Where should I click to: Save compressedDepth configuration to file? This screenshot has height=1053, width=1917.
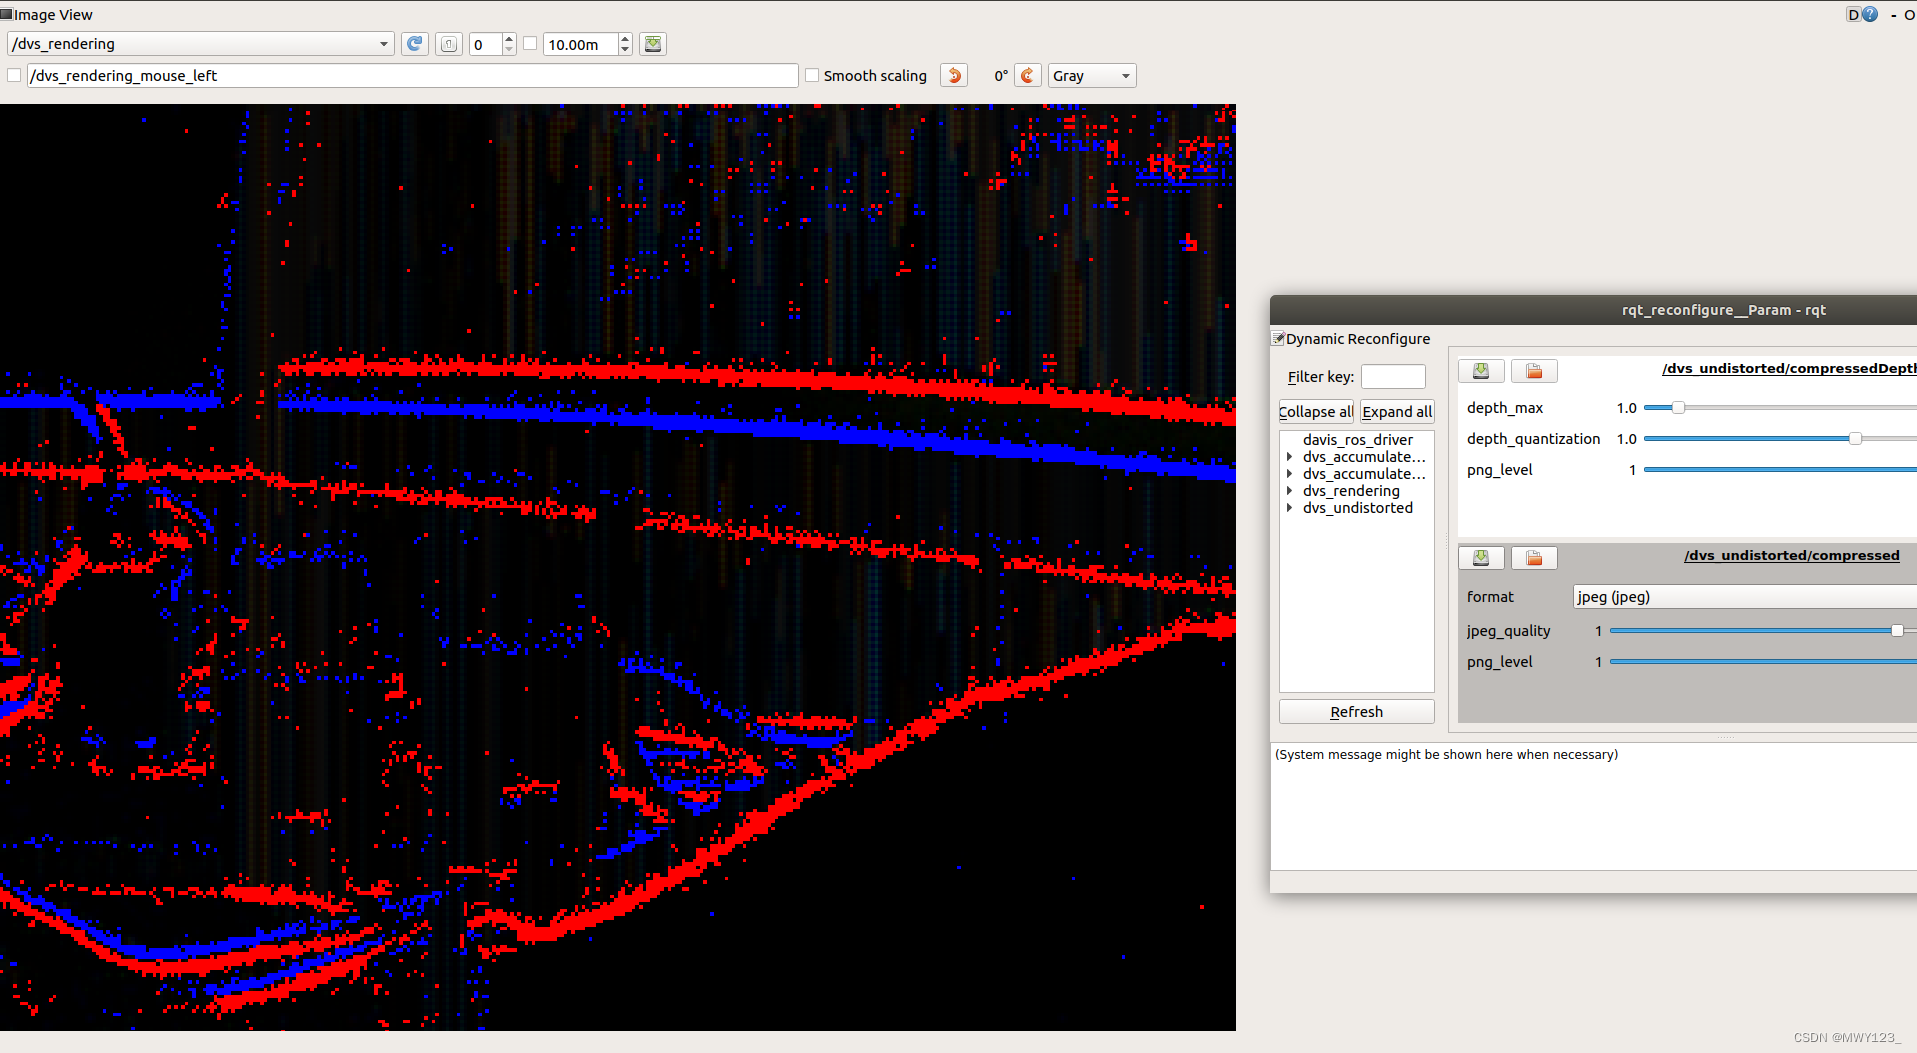(x=1481, y=371)
